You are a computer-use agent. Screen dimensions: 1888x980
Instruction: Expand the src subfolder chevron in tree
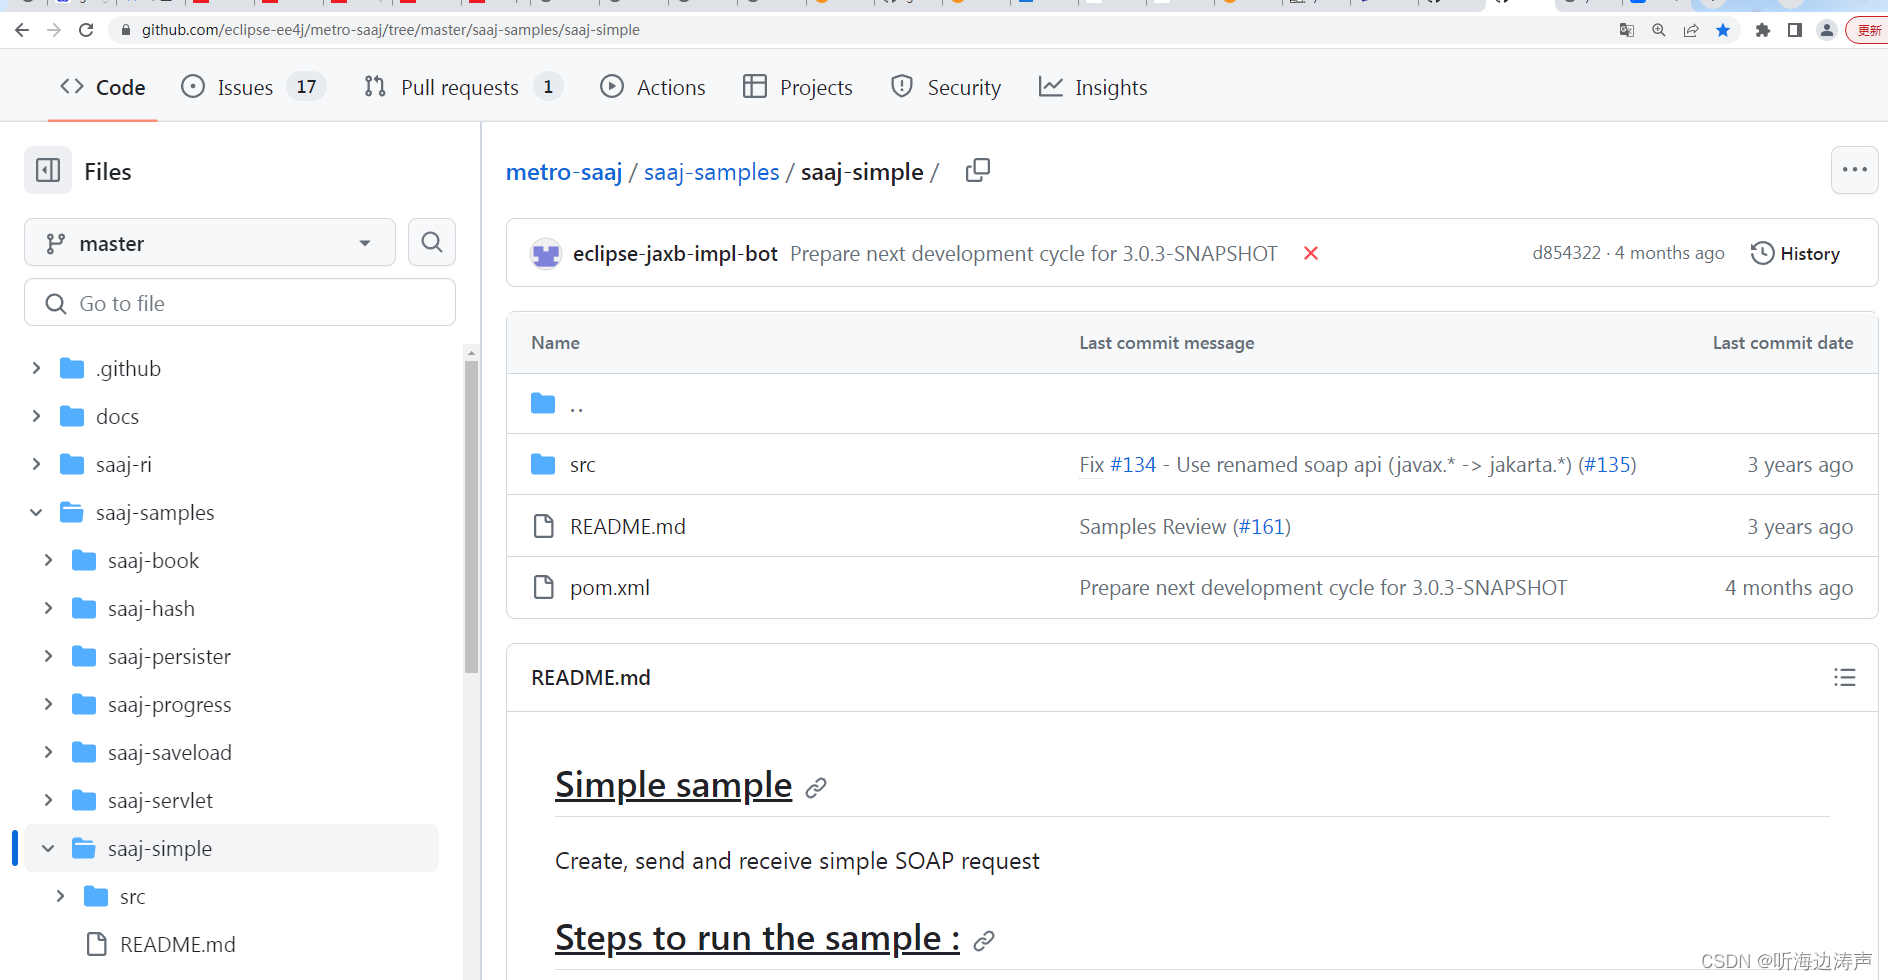pyautogui.click(x=60, y=896)
